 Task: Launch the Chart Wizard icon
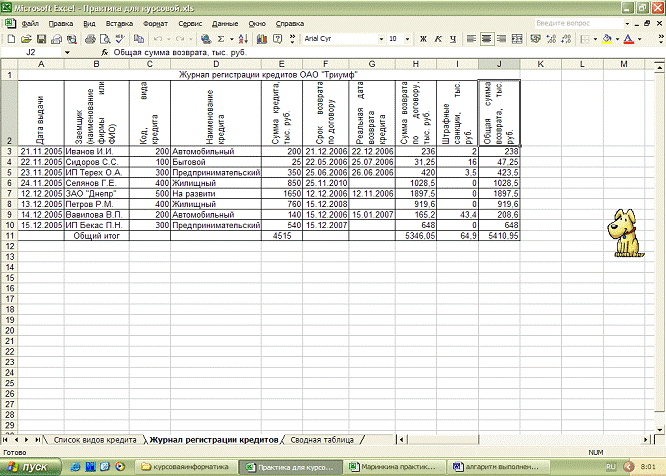click(x=261, y=39)
